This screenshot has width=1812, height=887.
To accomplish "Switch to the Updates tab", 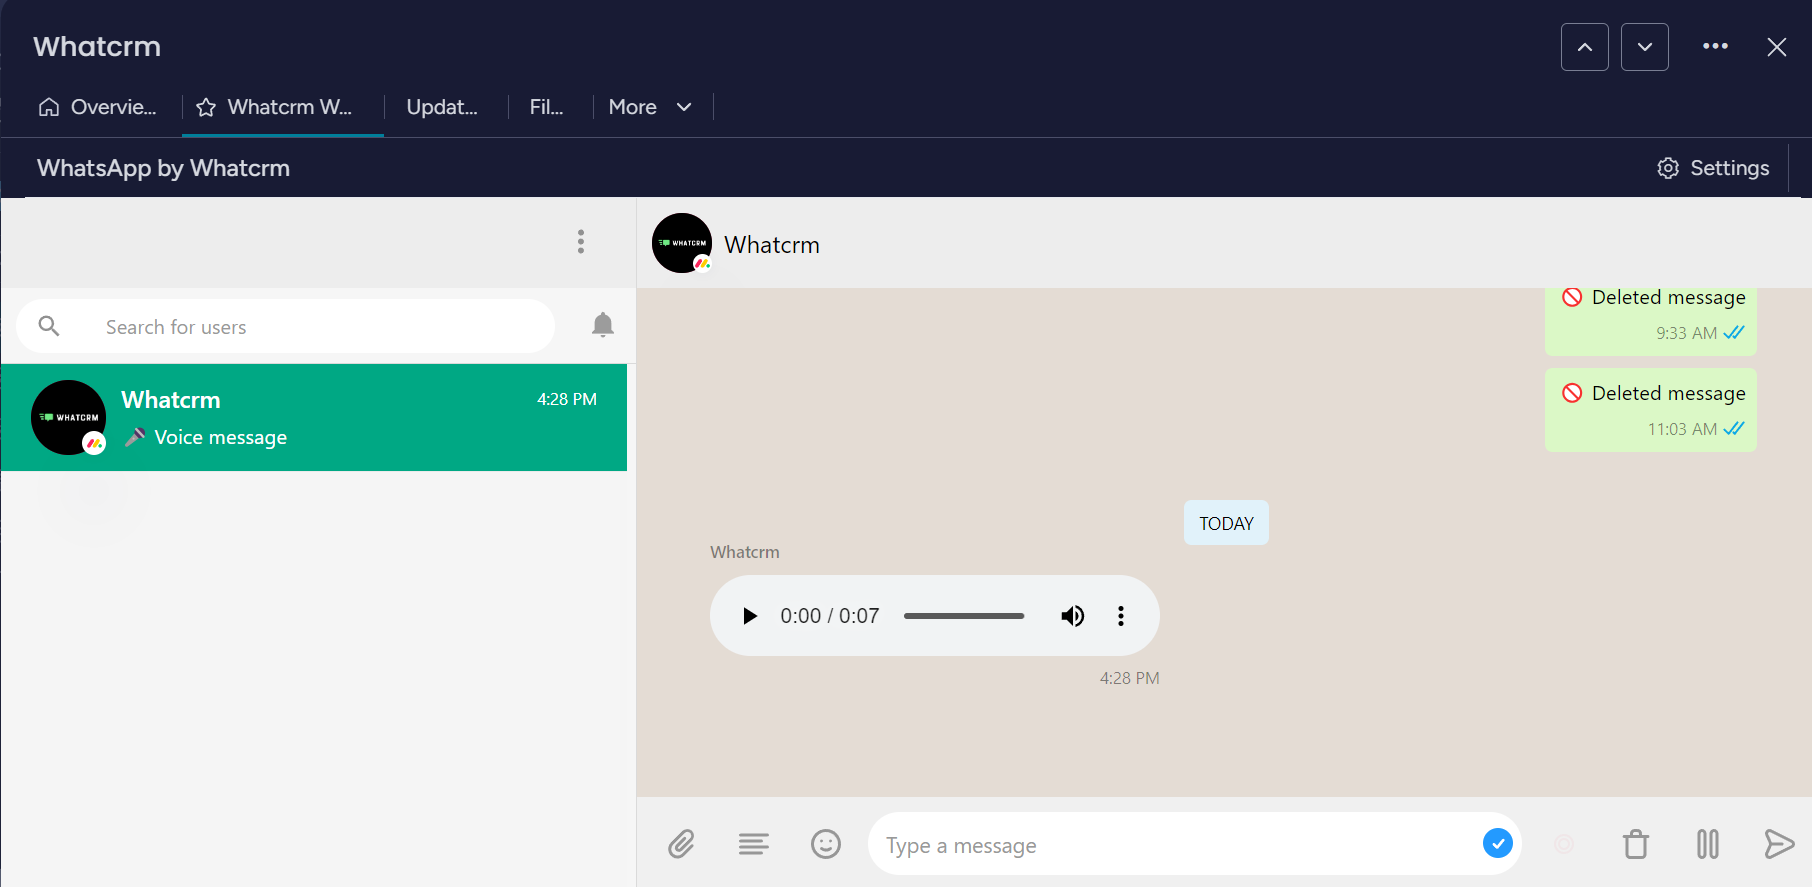I will (442, 107).
